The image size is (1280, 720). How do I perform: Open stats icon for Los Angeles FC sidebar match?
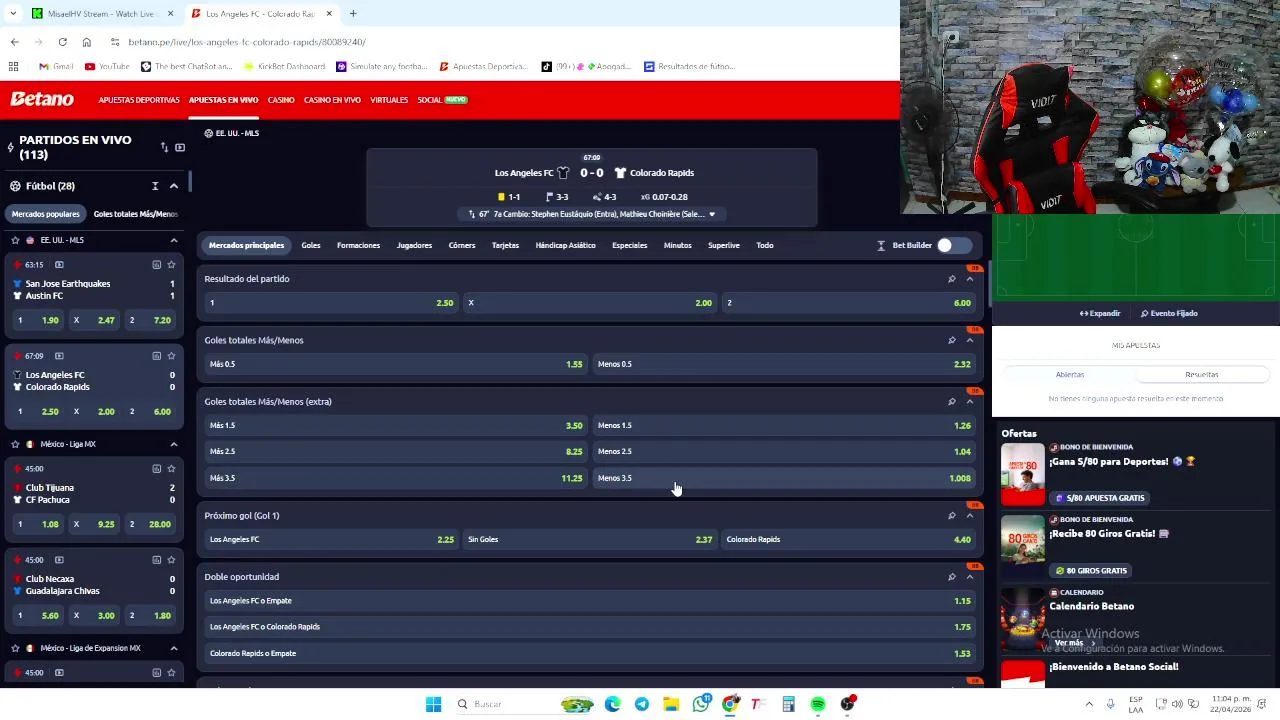[x=156, y=356]
